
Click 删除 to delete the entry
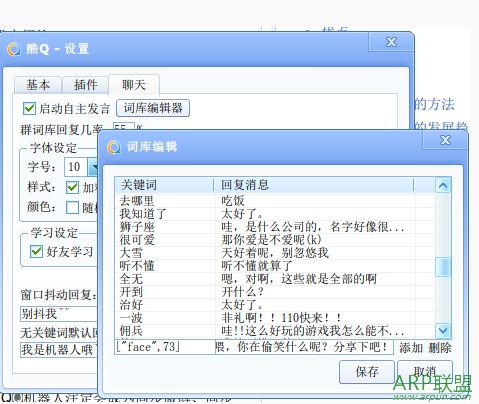click(440, 348)
